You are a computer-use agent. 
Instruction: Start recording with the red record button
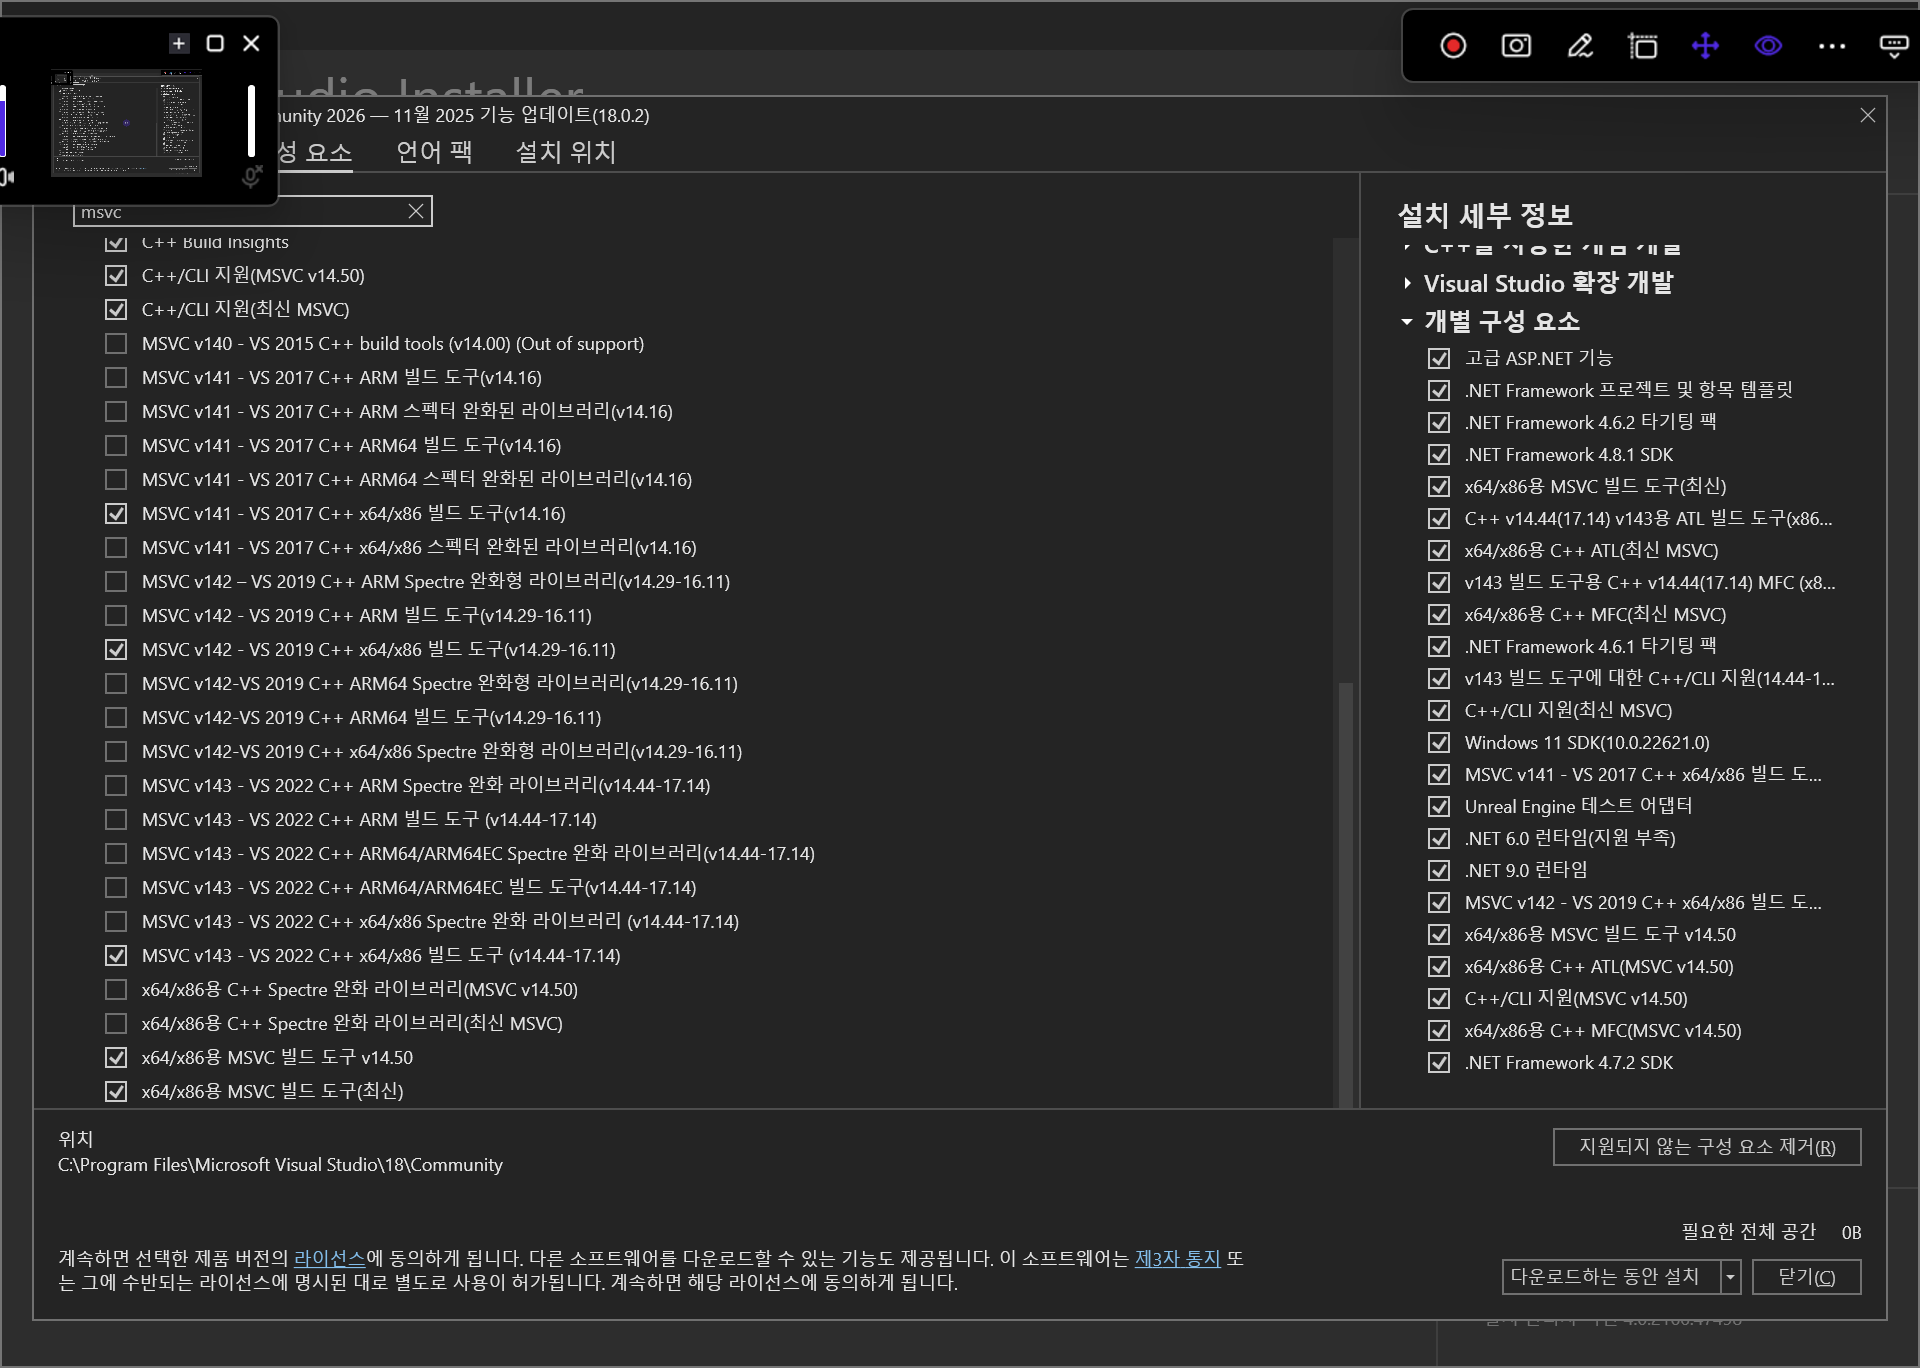[1452, 45]
